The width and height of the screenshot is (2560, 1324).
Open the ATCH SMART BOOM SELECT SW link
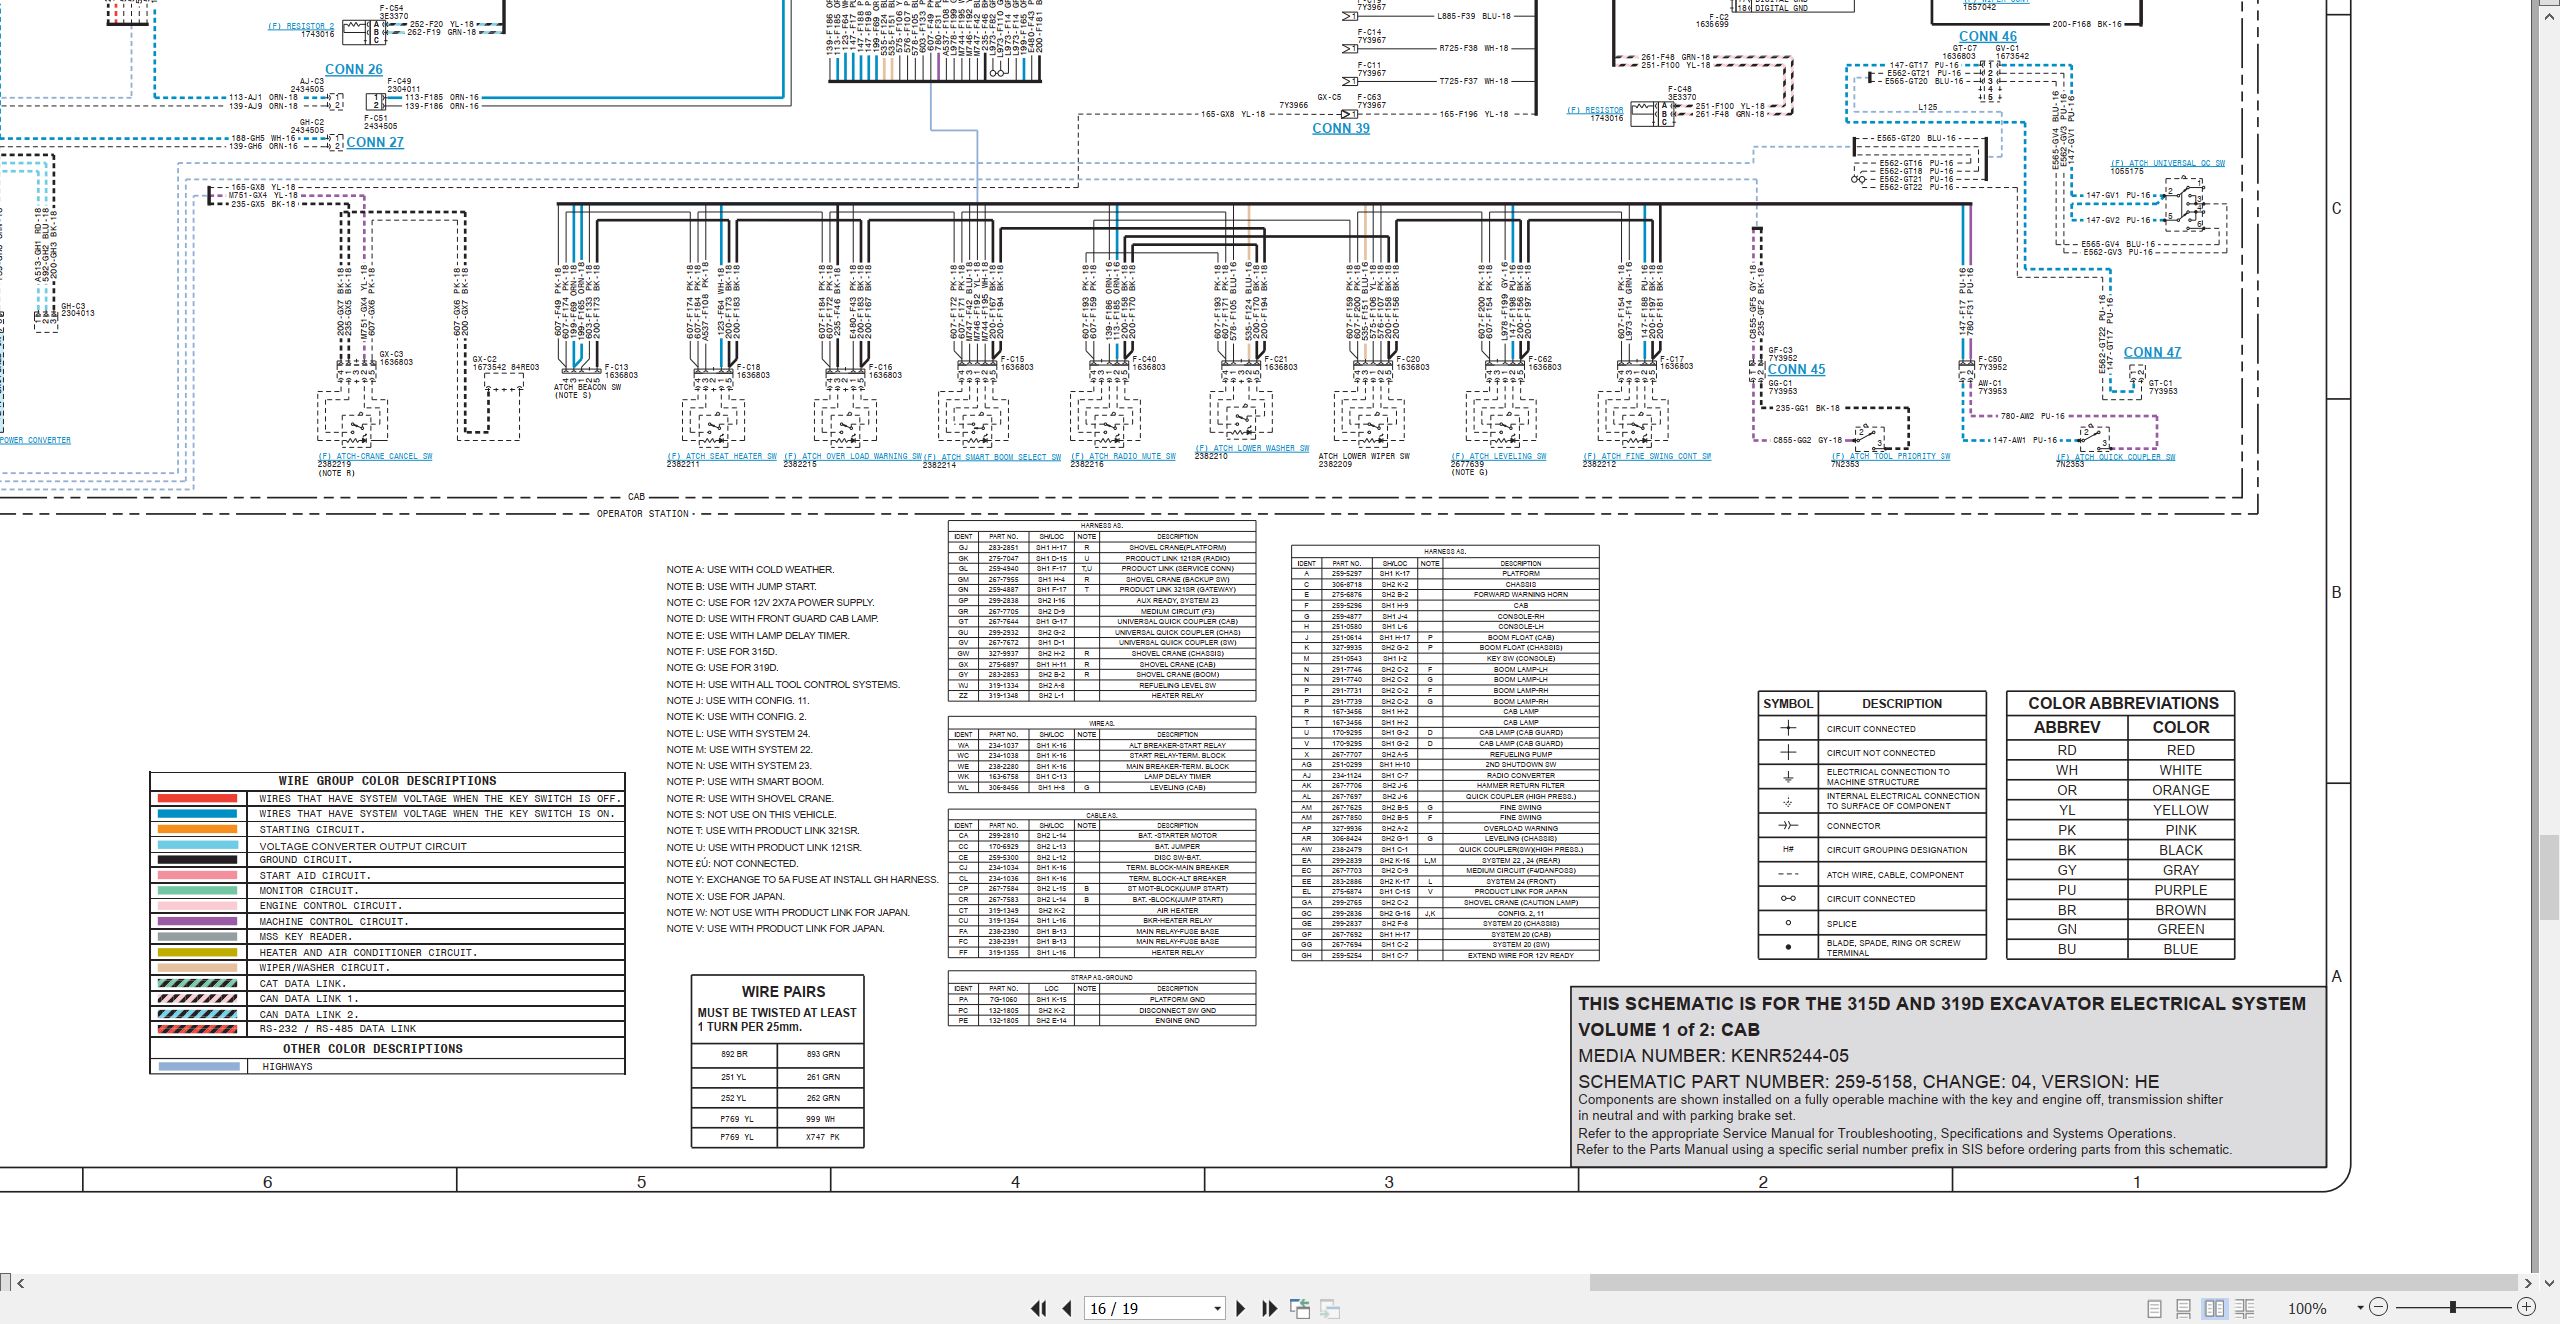coord(992,457)
